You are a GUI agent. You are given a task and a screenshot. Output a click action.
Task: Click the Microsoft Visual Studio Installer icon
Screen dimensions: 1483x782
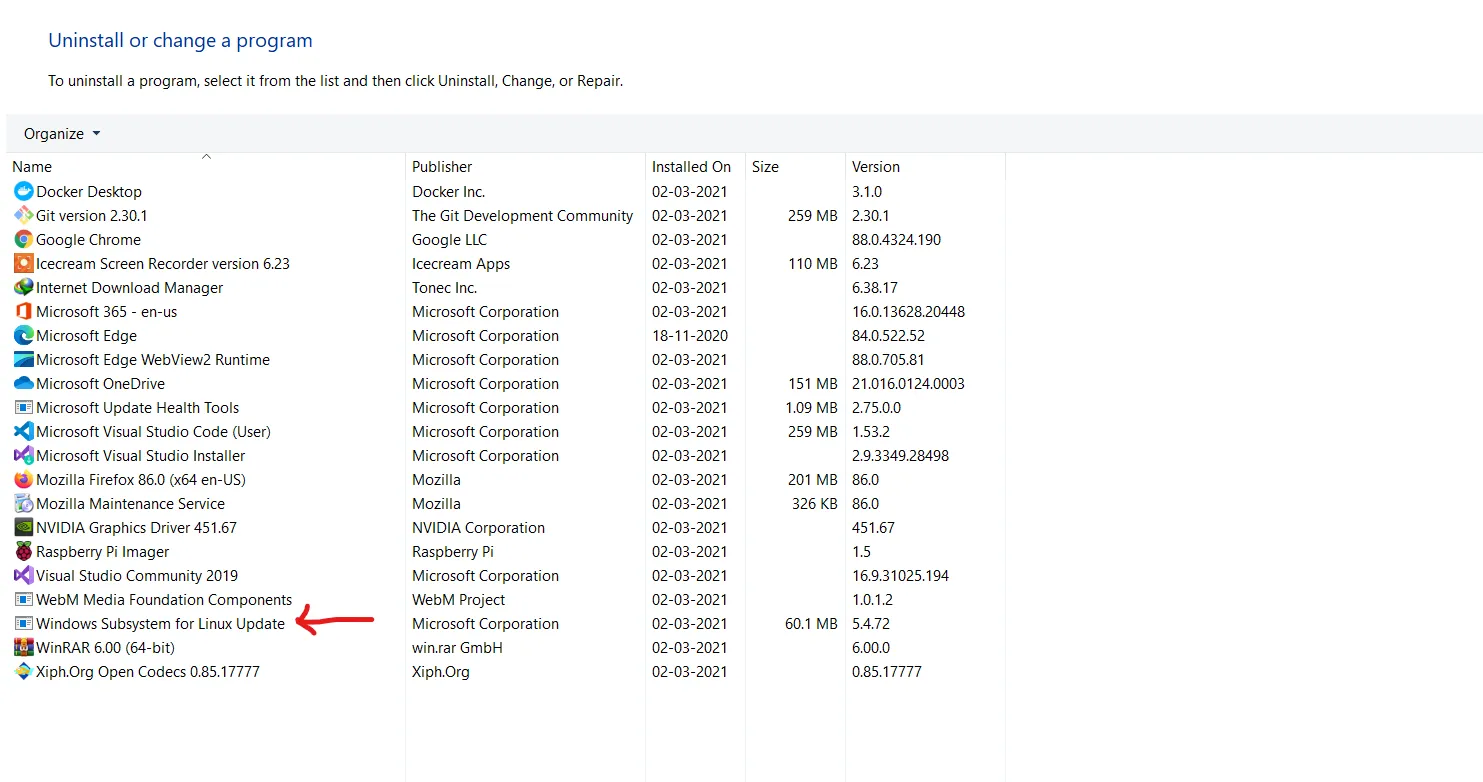pyautogui.click(x=23, y=455)
